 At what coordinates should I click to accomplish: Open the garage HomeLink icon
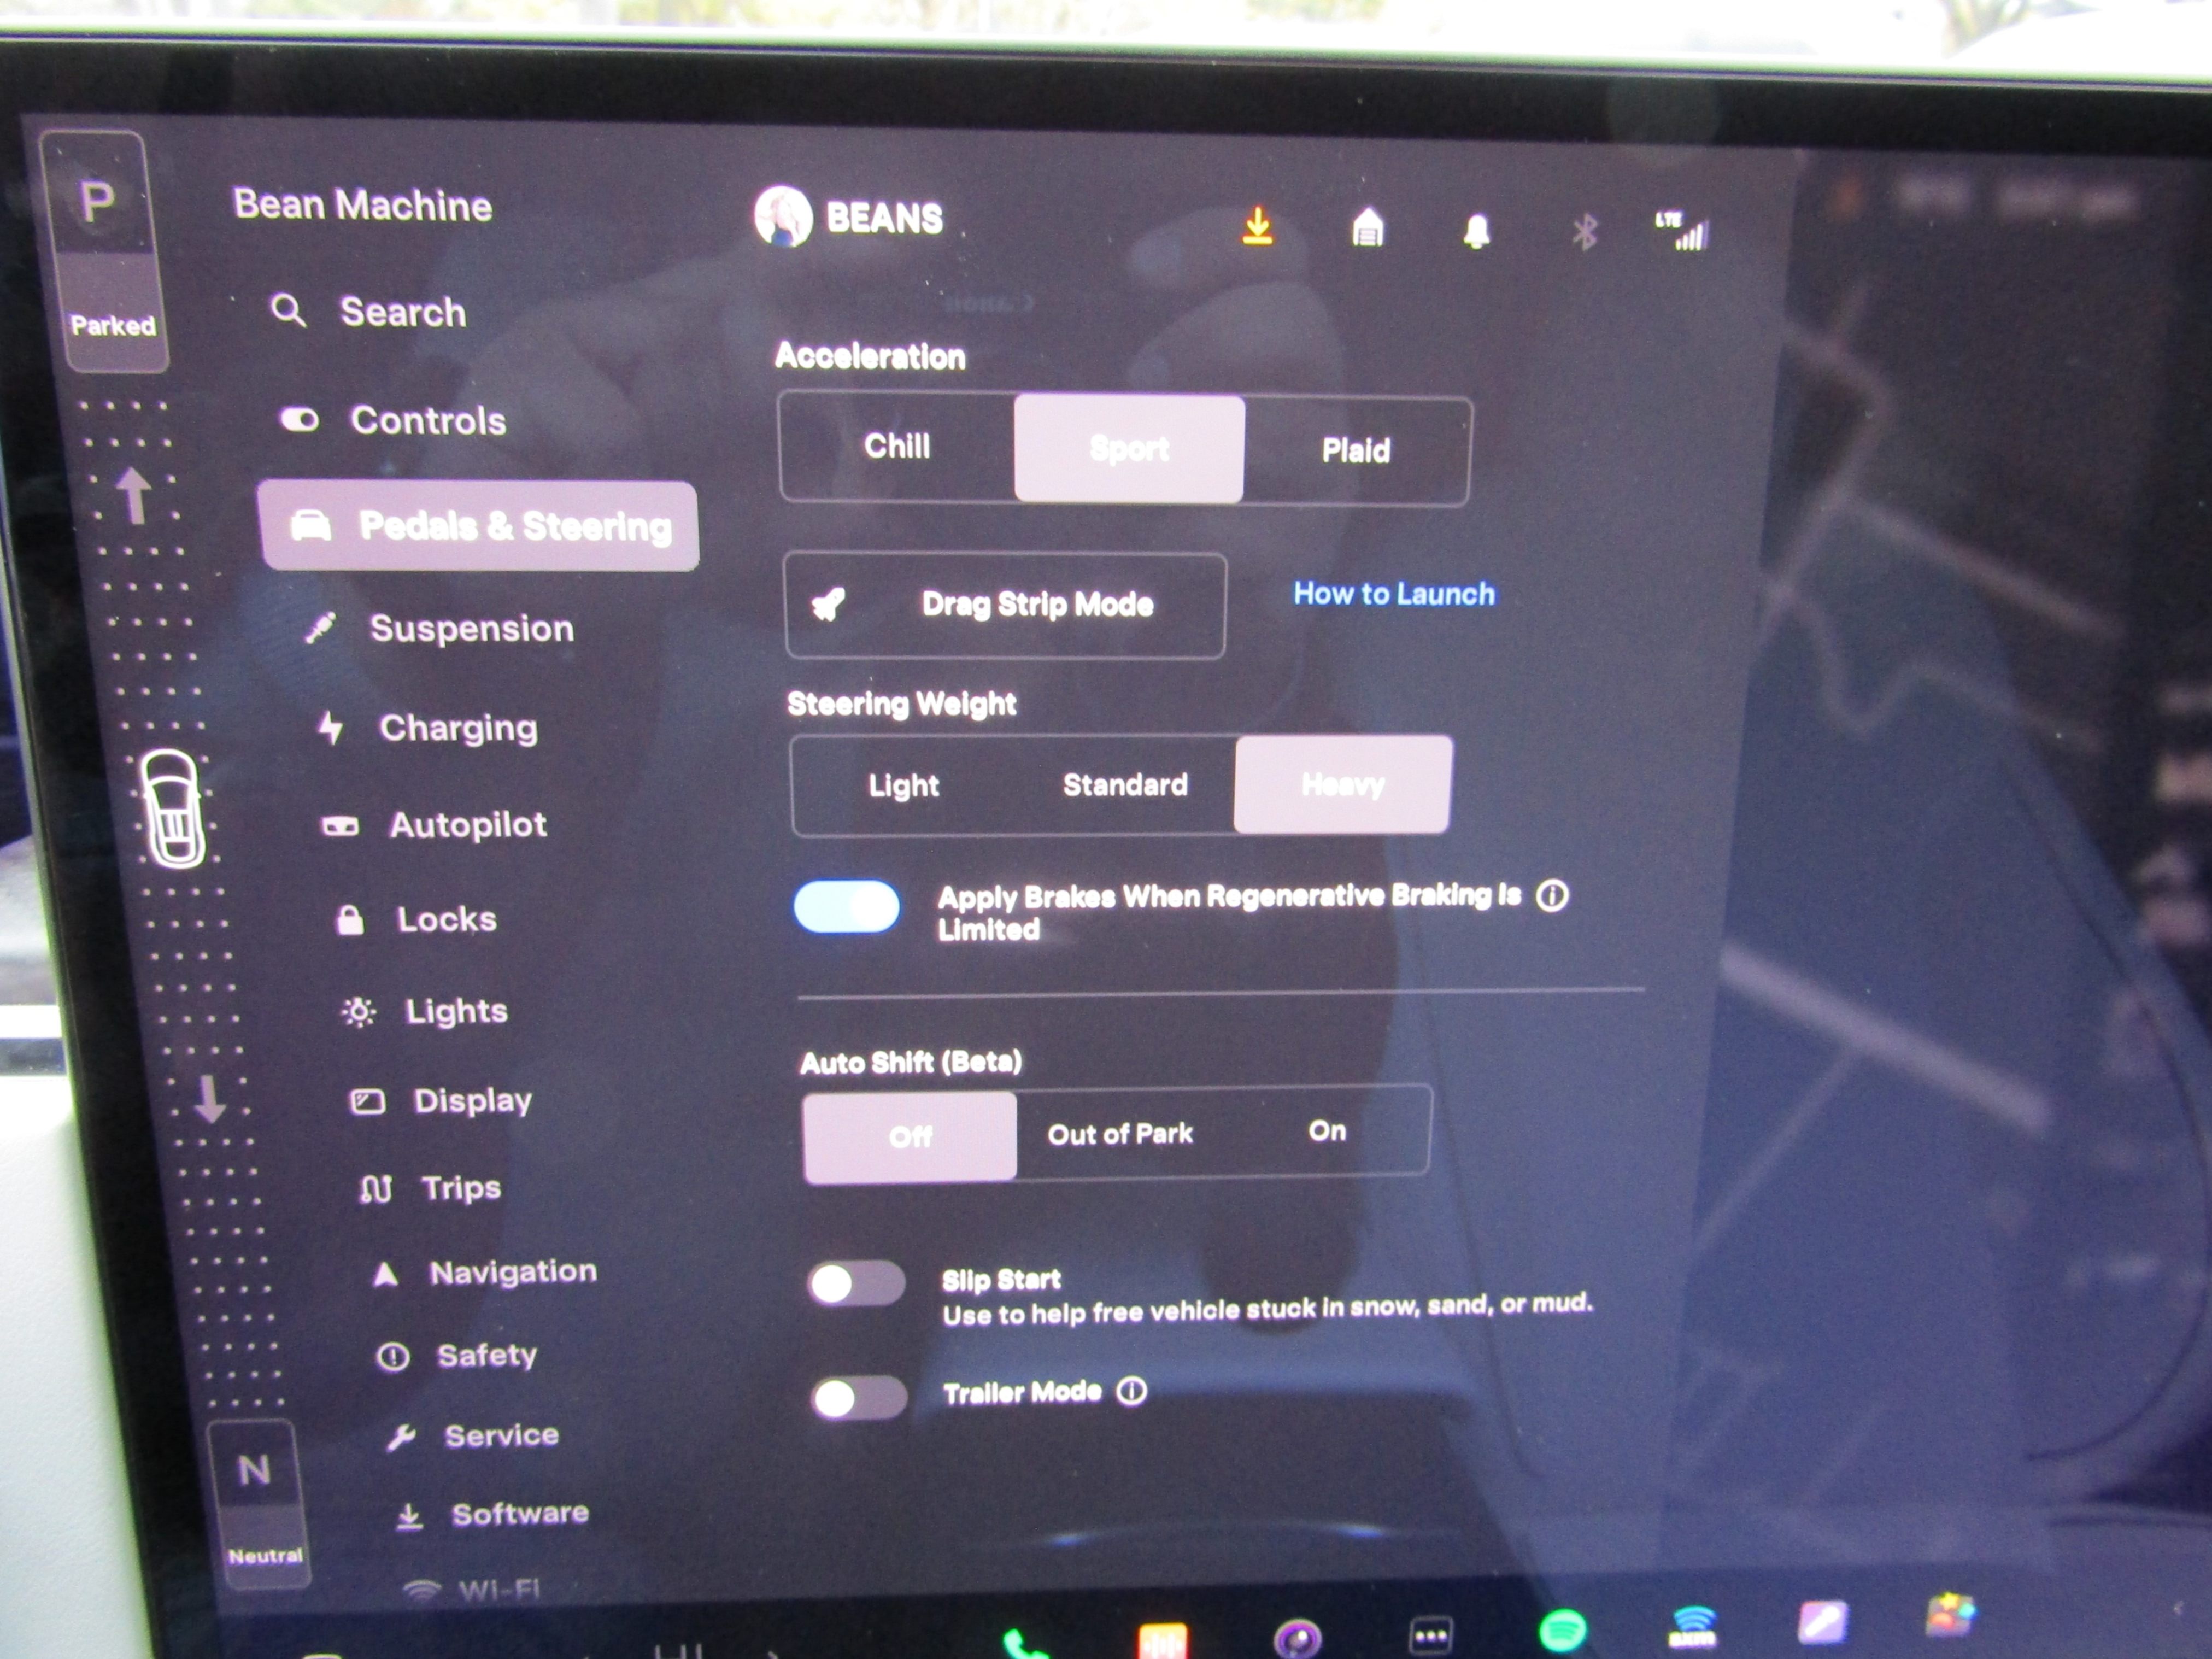click(x=1367, y=228)
